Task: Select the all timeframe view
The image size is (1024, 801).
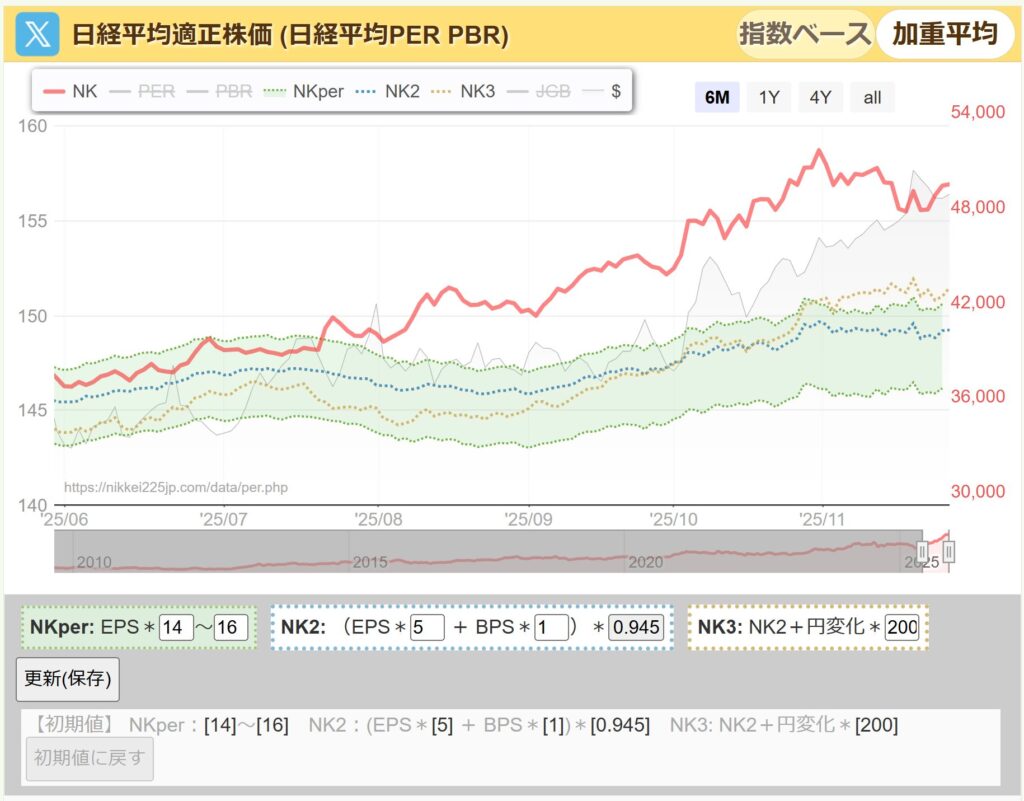Action: pos(869,97)
